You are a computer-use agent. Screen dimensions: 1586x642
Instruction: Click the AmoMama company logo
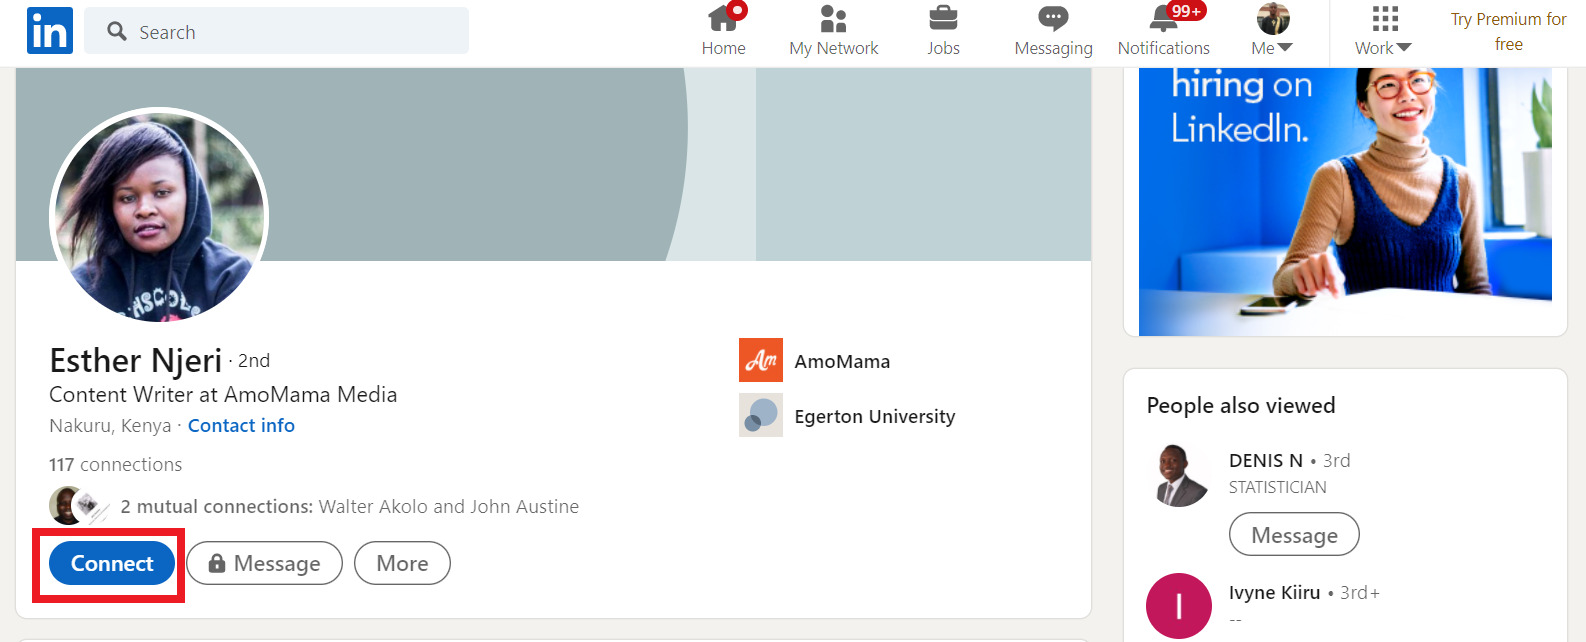pyautogui.click(x=760, y=360)
